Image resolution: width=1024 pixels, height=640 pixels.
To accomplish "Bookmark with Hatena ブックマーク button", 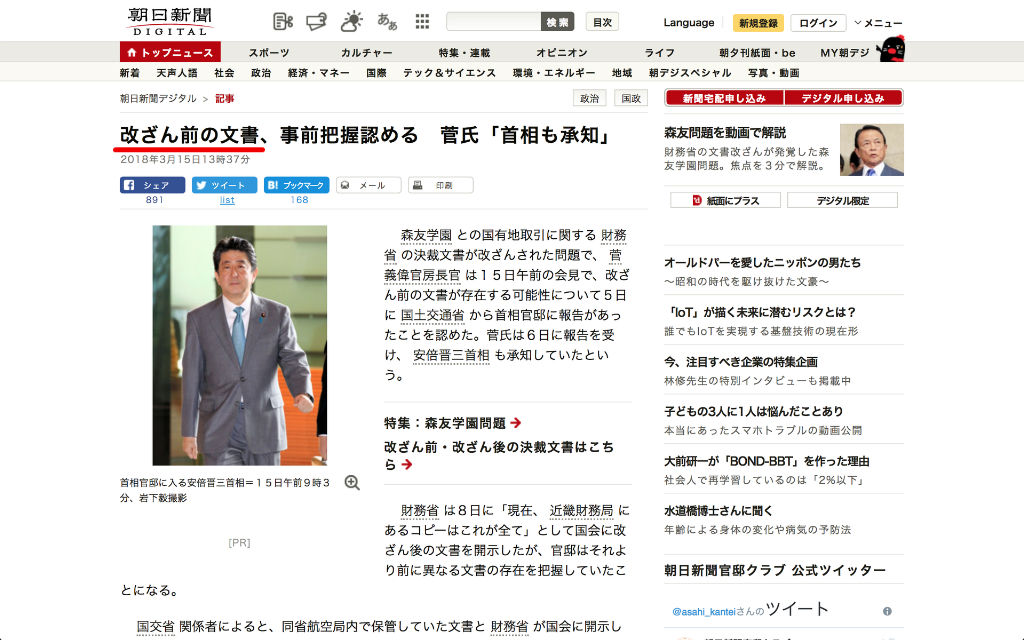I will point(296,185).
